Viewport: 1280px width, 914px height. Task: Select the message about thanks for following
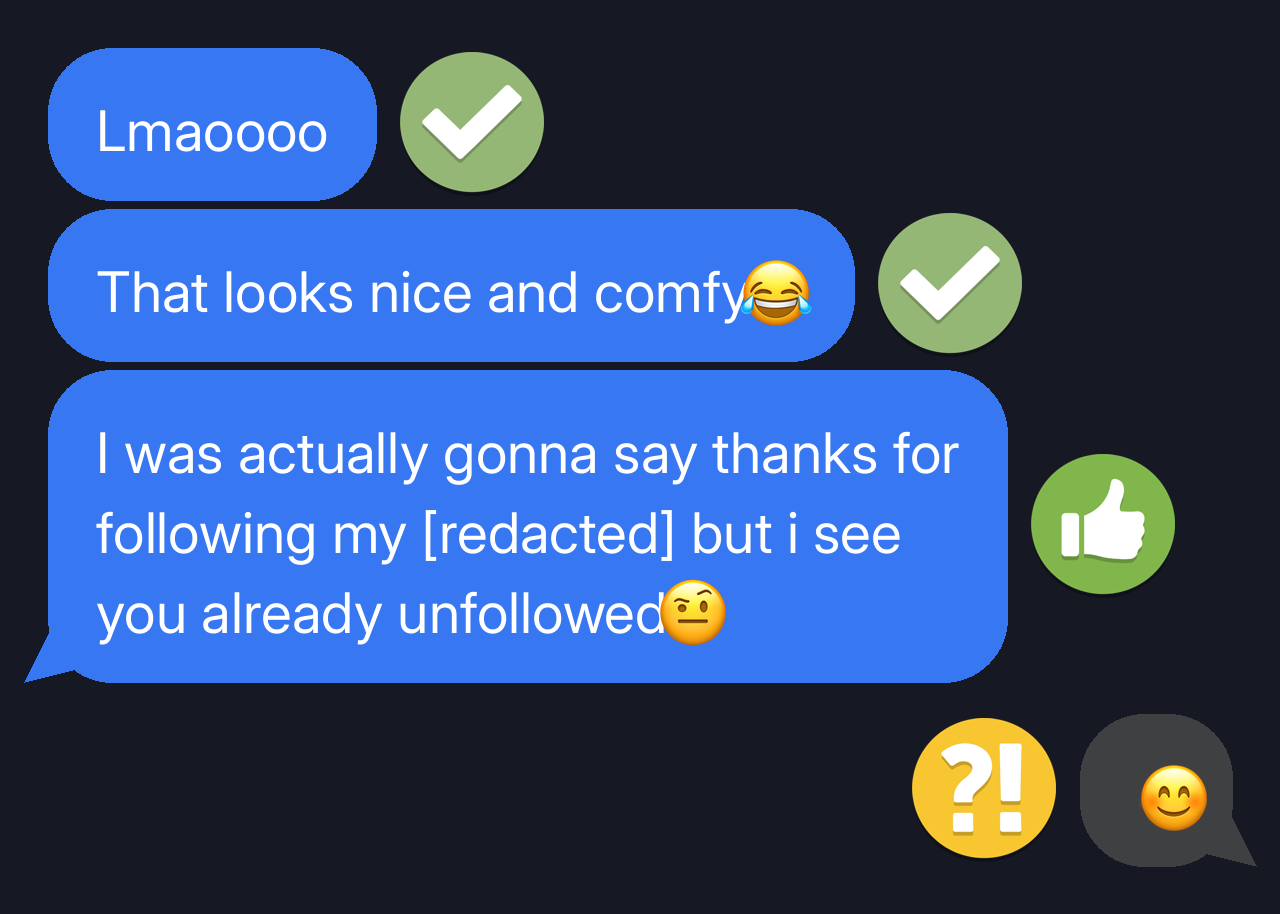pyautogui.click(x=528, y=526)
